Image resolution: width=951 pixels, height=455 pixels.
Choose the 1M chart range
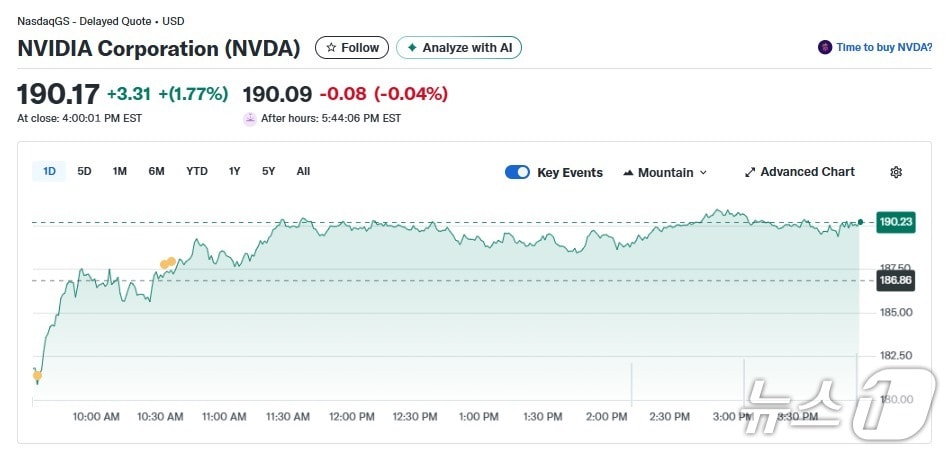(120, 171)
